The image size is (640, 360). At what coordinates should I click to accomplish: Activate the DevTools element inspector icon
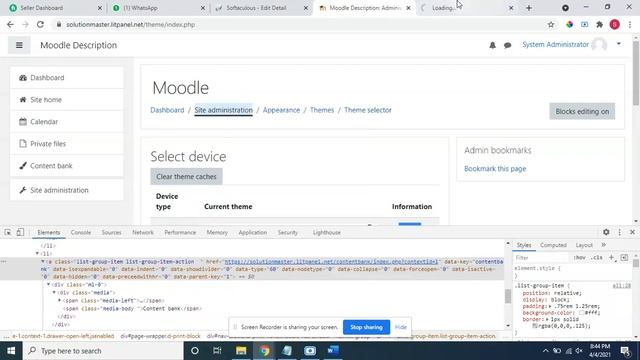coord(8,232)
